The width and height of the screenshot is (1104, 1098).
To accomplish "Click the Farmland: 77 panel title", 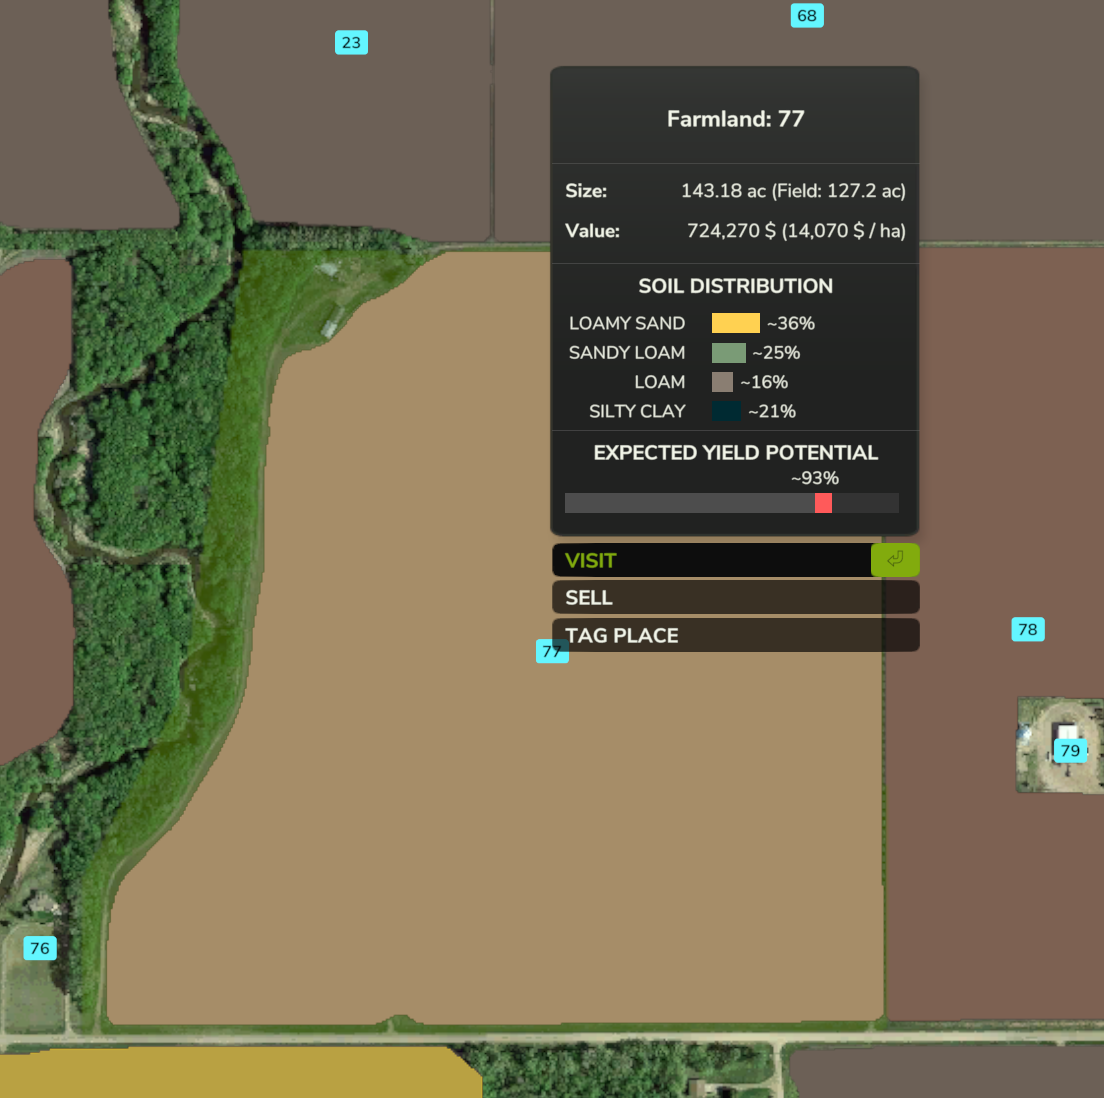I will click(735, 119).
